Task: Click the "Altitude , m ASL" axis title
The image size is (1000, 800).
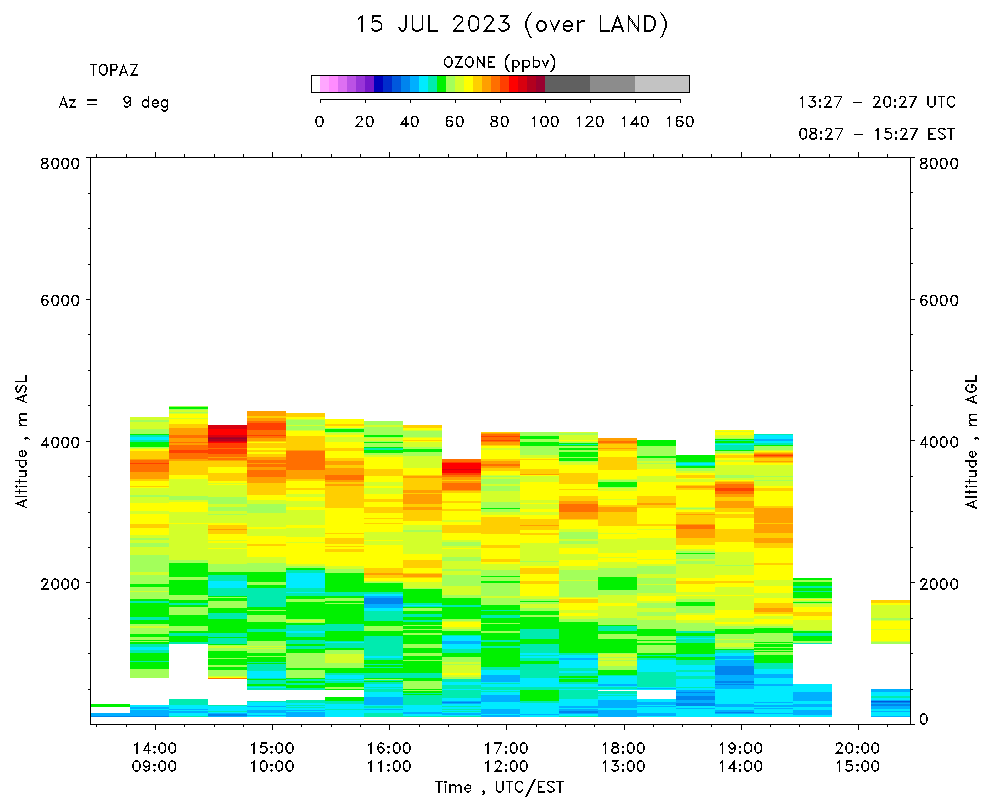Action: [22, 441]
